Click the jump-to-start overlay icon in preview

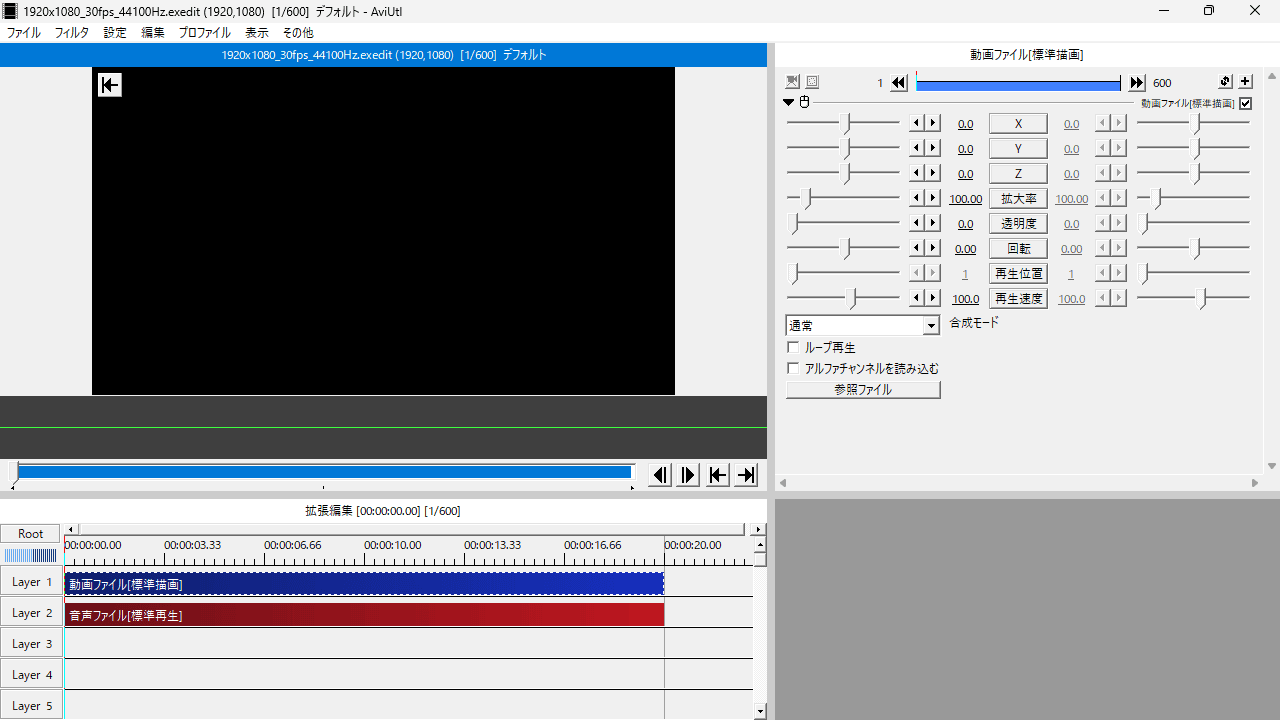pos(110,85)
